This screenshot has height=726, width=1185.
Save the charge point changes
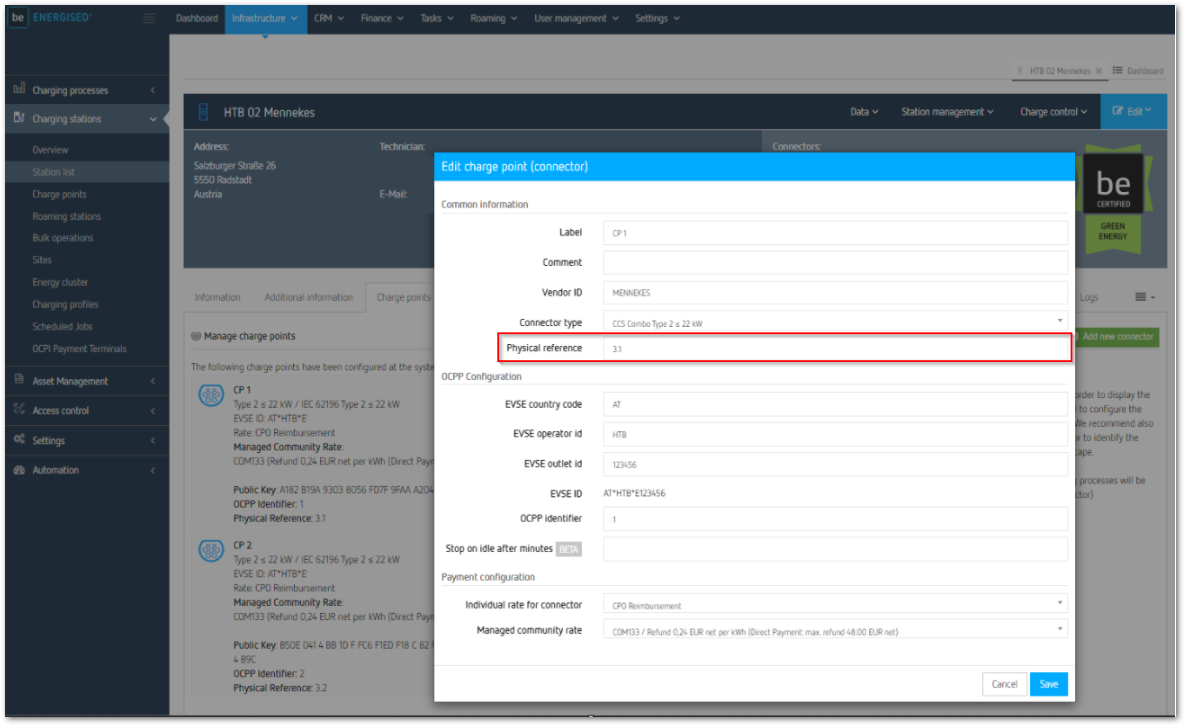point(1048,684)
